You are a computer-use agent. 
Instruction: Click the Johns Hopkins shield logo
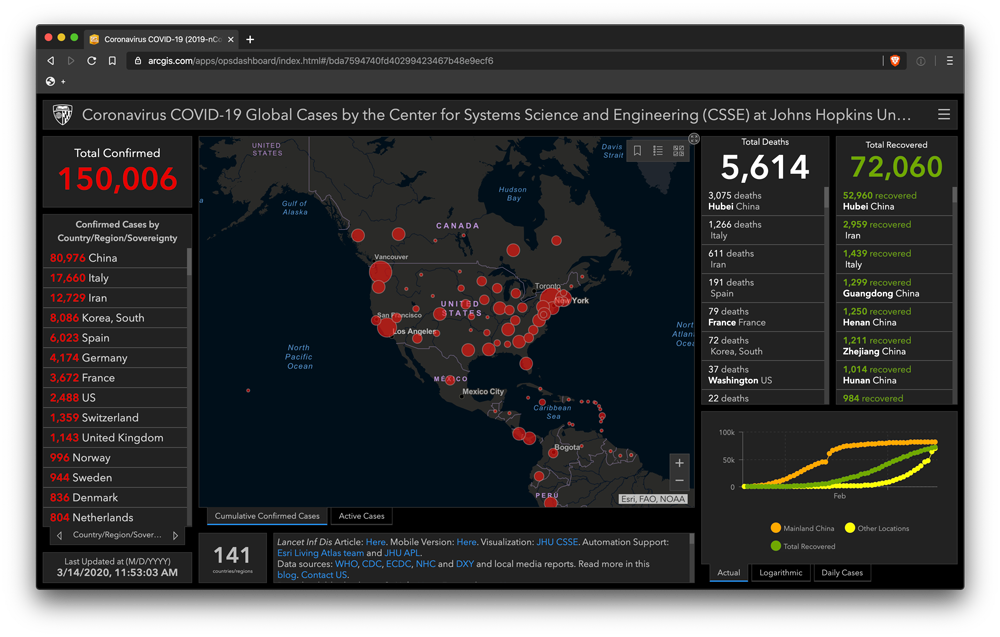click(x=62, y=115)
